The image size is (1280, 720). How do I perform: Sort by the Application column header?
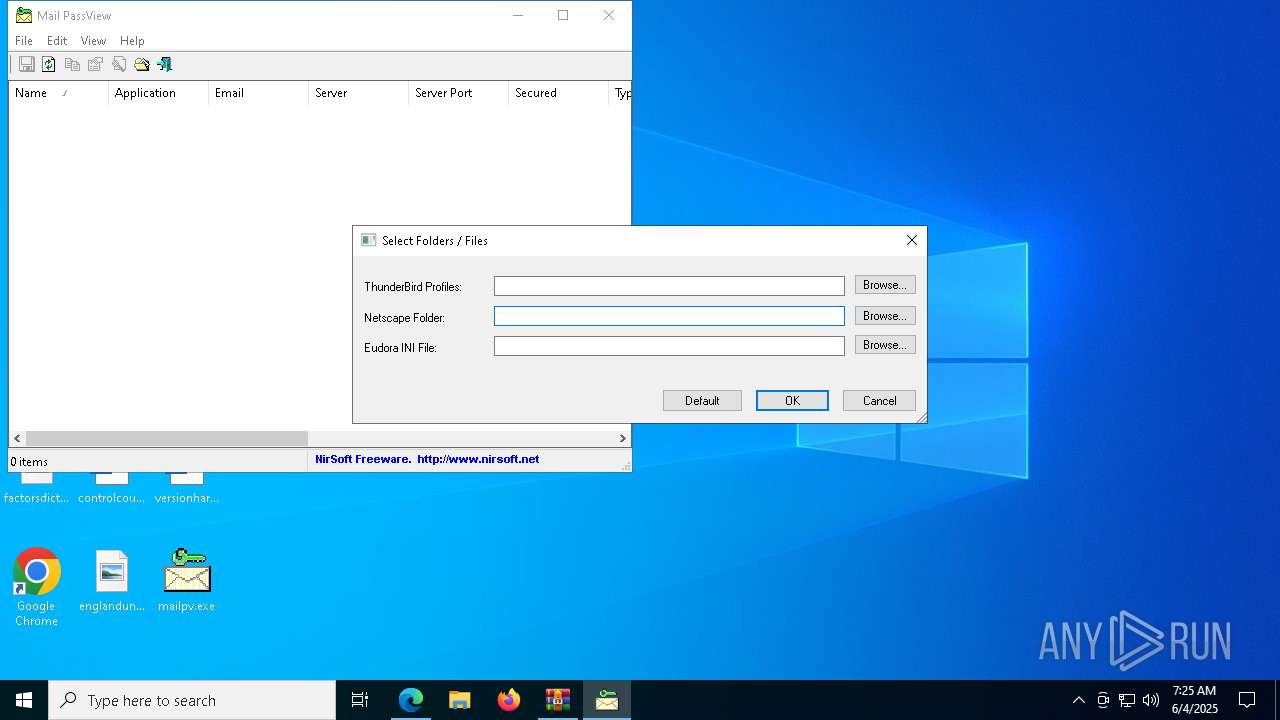click(x=158, y=93)
